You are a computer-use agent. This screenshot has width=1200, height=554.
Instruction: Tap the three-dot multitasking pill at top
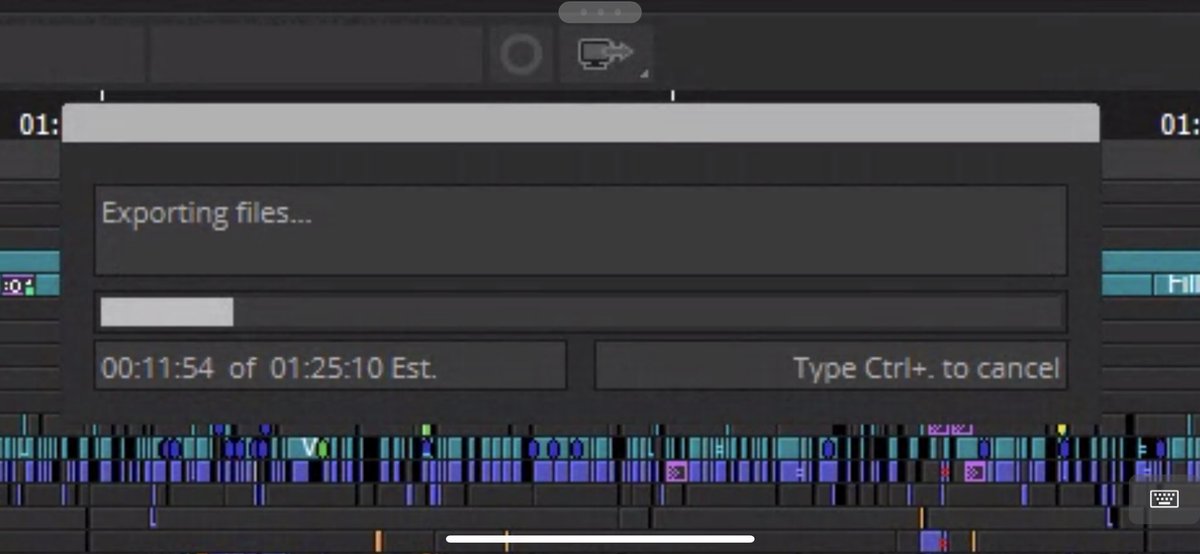coord(600,12)
